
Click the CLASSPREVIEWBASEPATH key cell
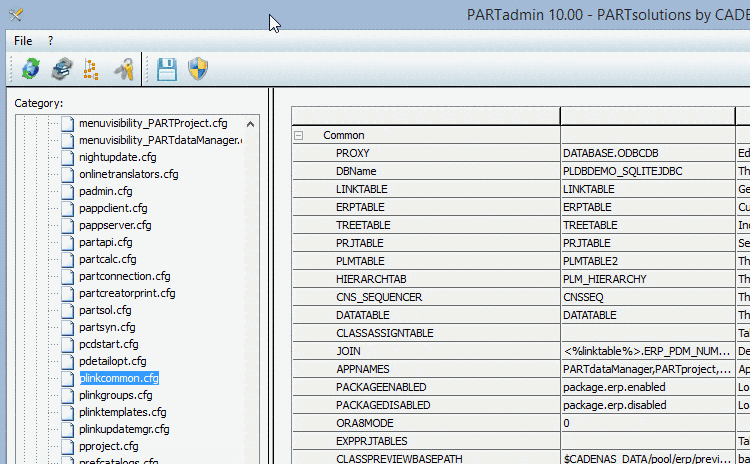(x=426, y=458)
